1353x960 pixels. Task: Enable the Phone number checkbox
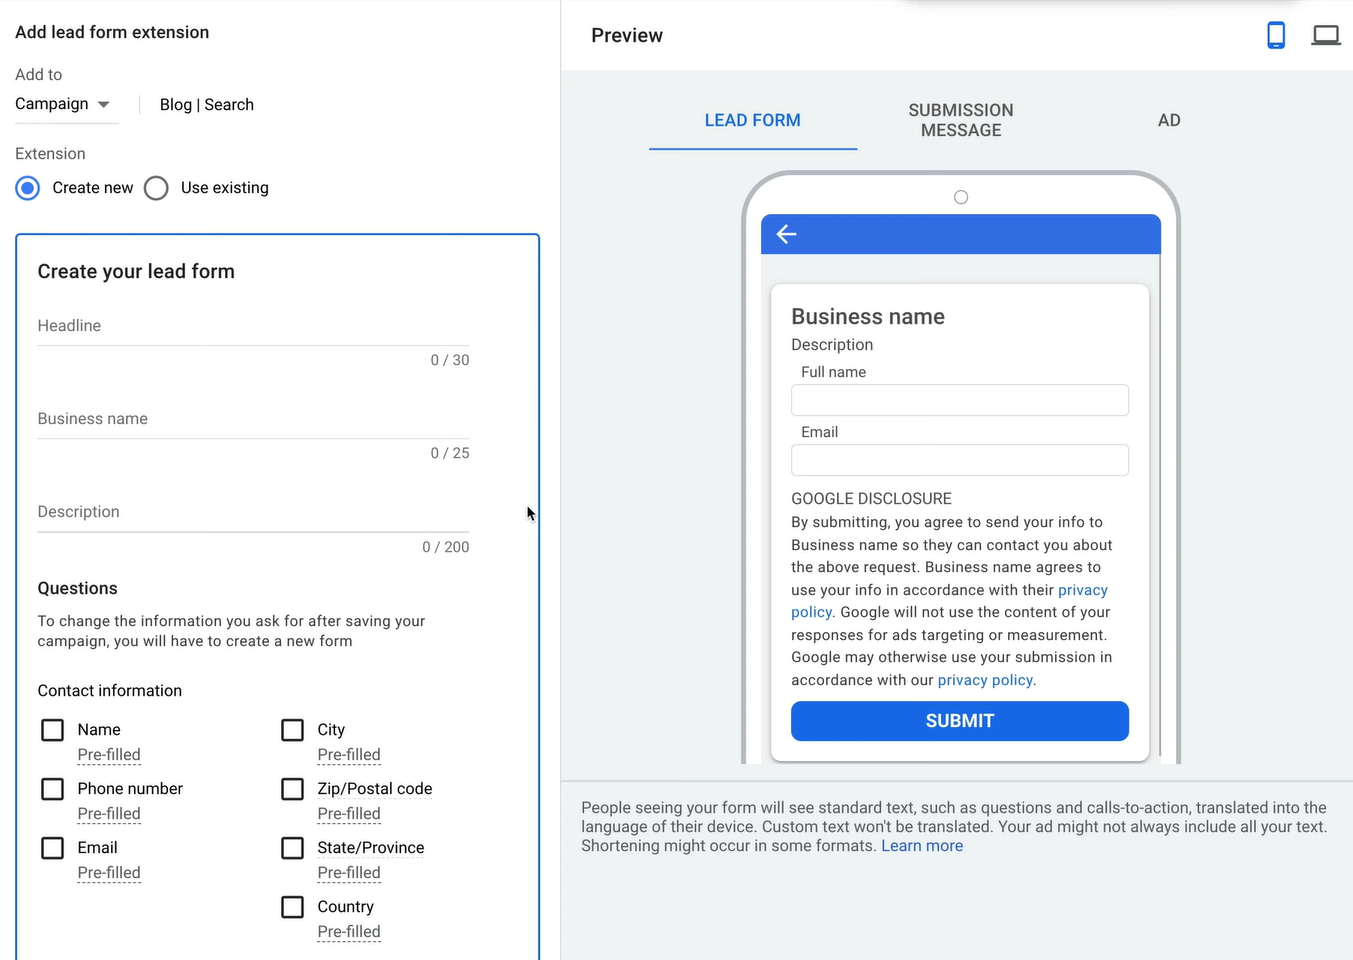[52, 789]
